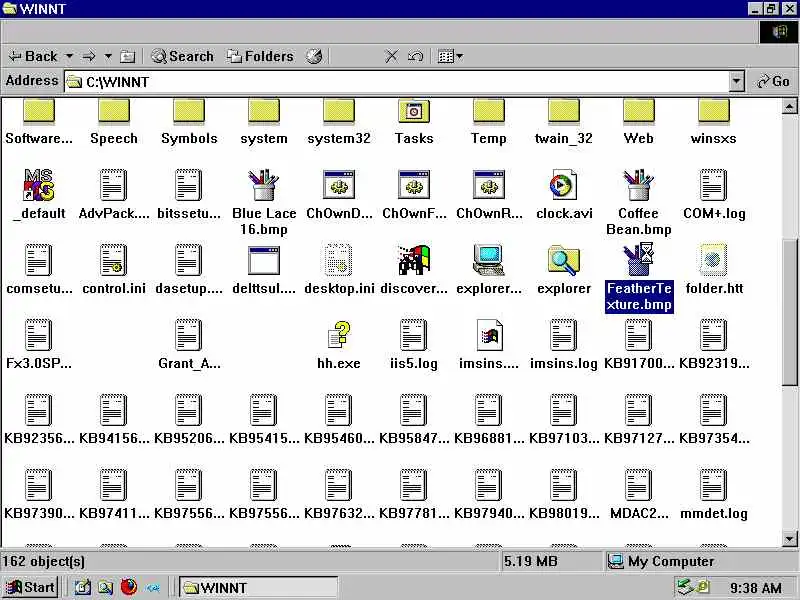
Task: Select the winsxs folder
Action: (713, 122)
